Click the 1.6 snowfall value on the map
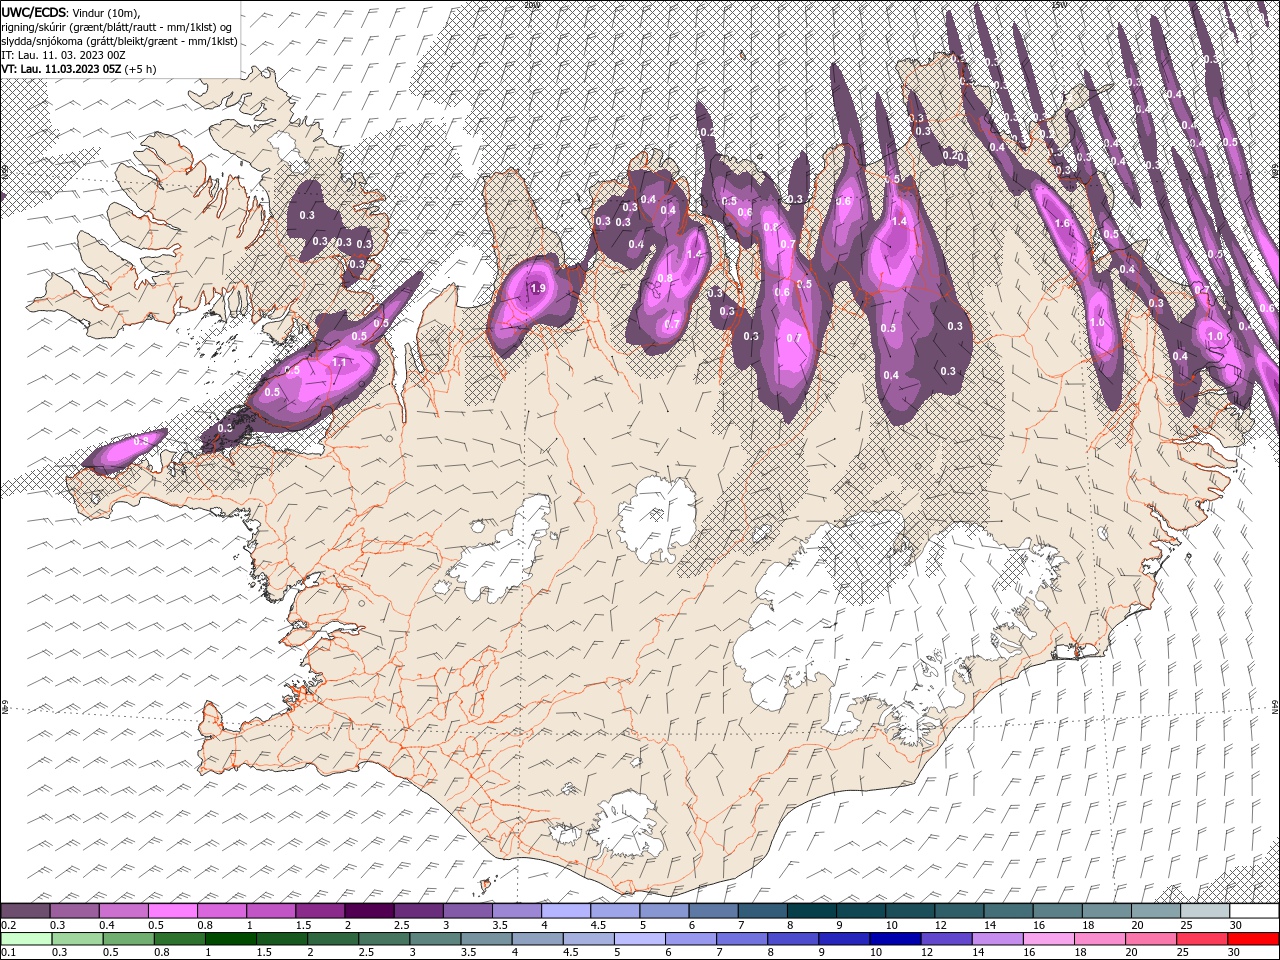 click(1063, 224)
